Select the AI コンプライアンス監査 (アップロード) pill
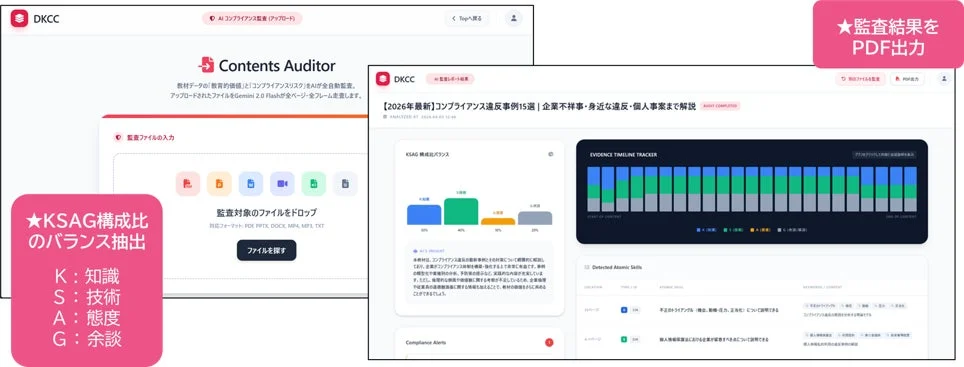This screenshot has width=964, height=367. point(252,18)
